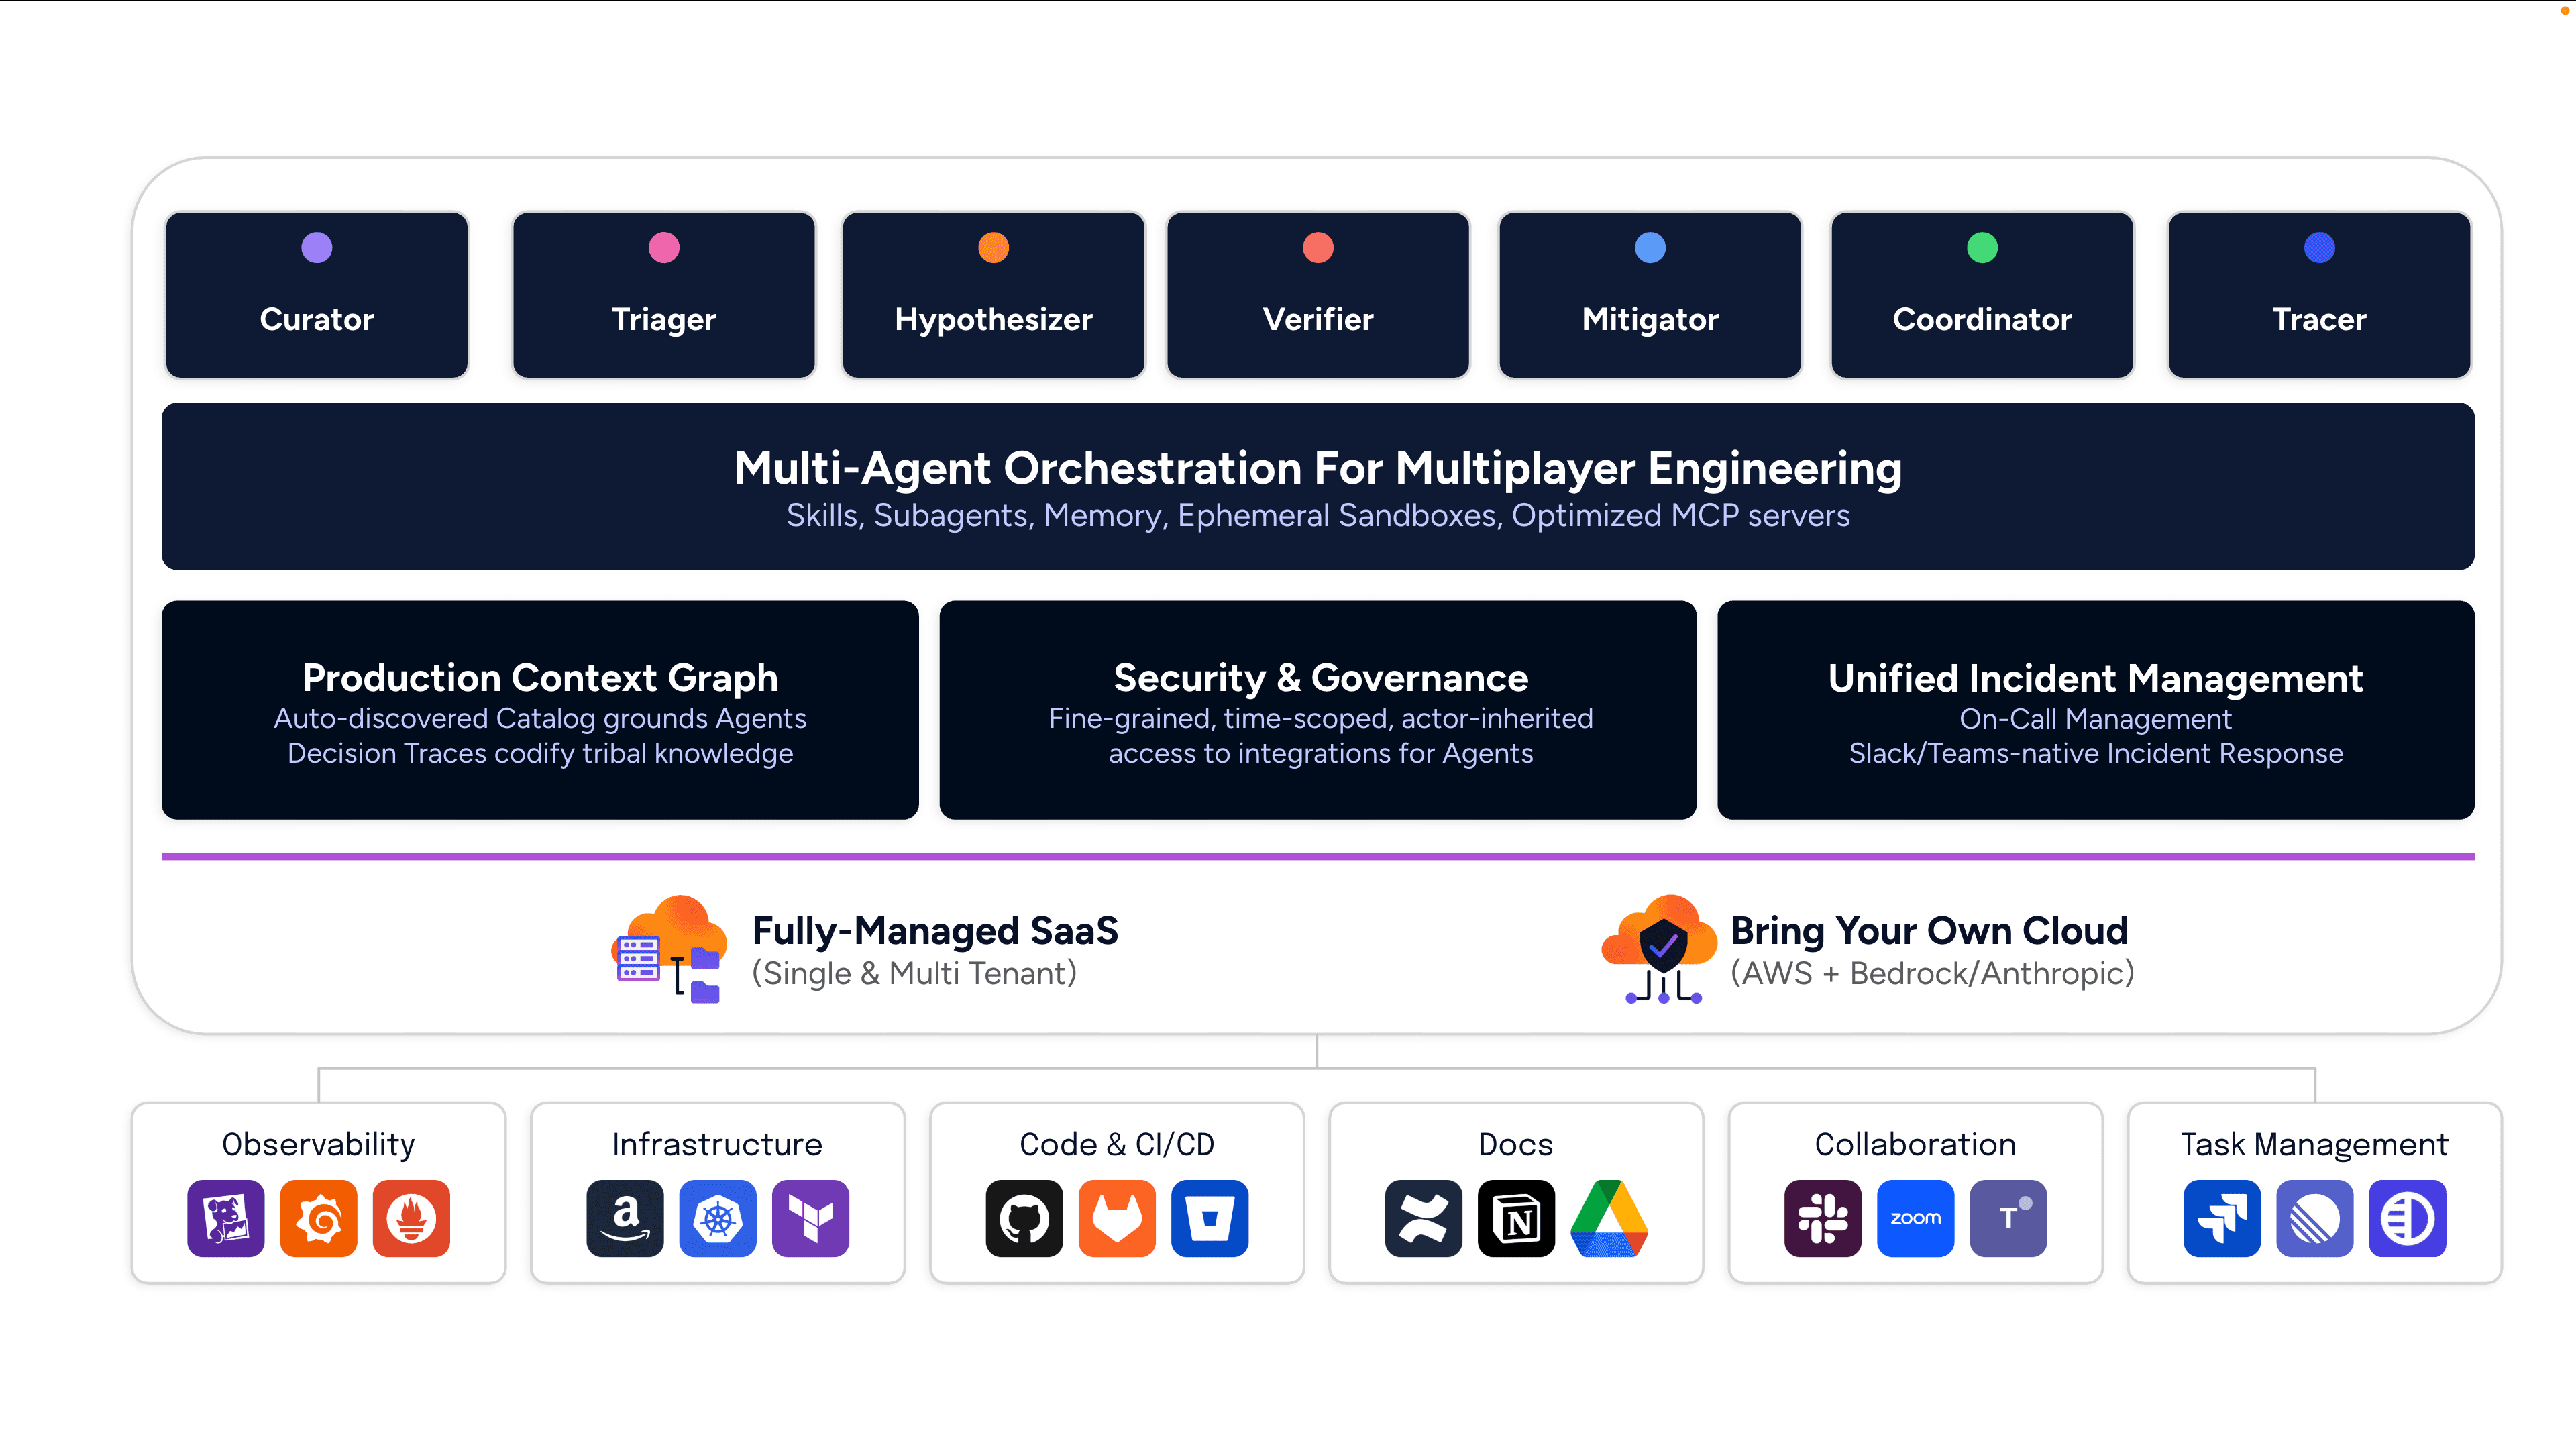Click the Jira icon under Task Management
The width and height of the screenshot is (2576, 1449).
click(2221, 1218)
